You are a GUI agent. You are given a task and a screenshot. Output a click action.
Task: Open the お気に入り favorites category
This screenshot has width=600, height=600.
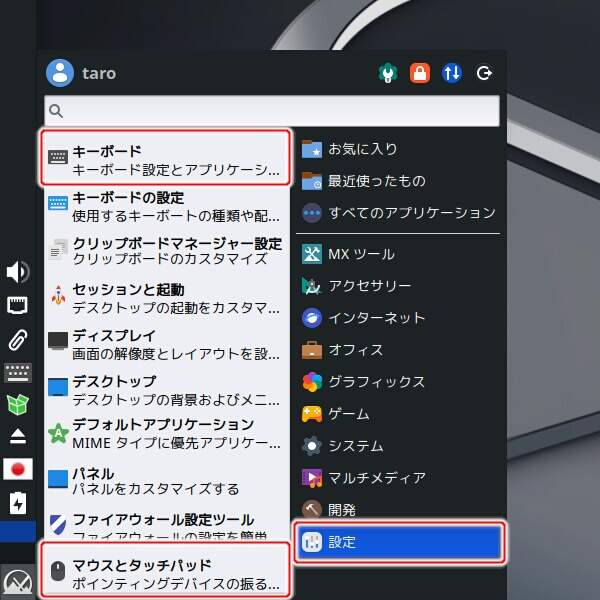[x=398, y=149]
